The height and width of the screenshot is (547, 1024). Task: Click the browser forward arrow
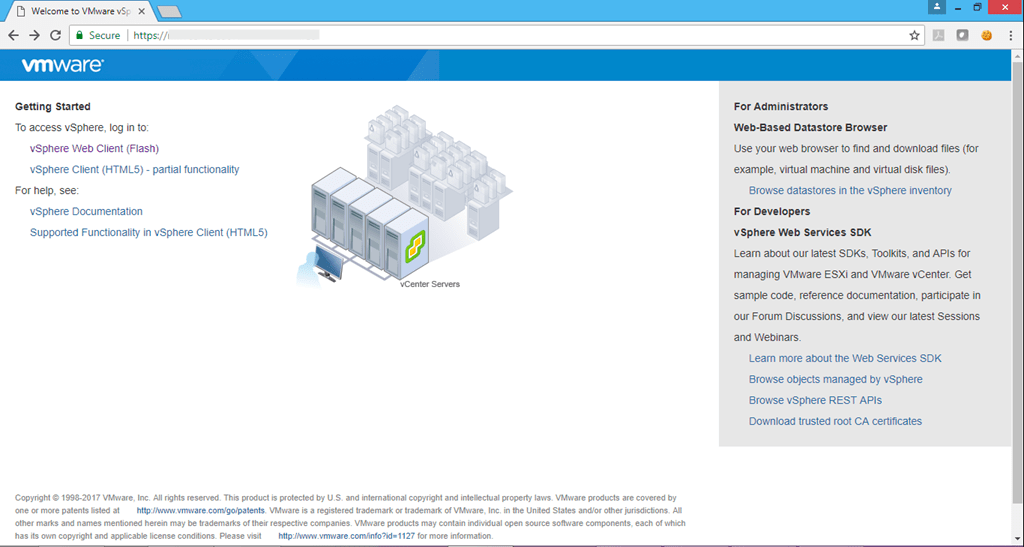click(x=34, y=35)
